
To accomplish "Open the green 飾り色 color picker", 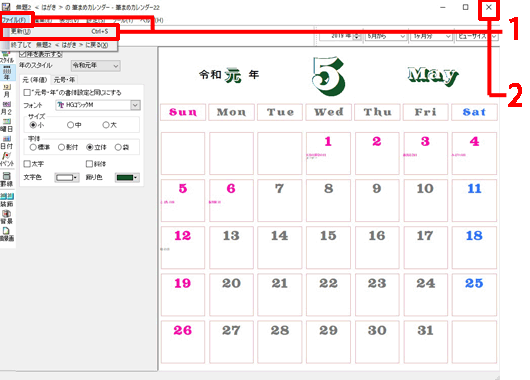I will [127, 177].
